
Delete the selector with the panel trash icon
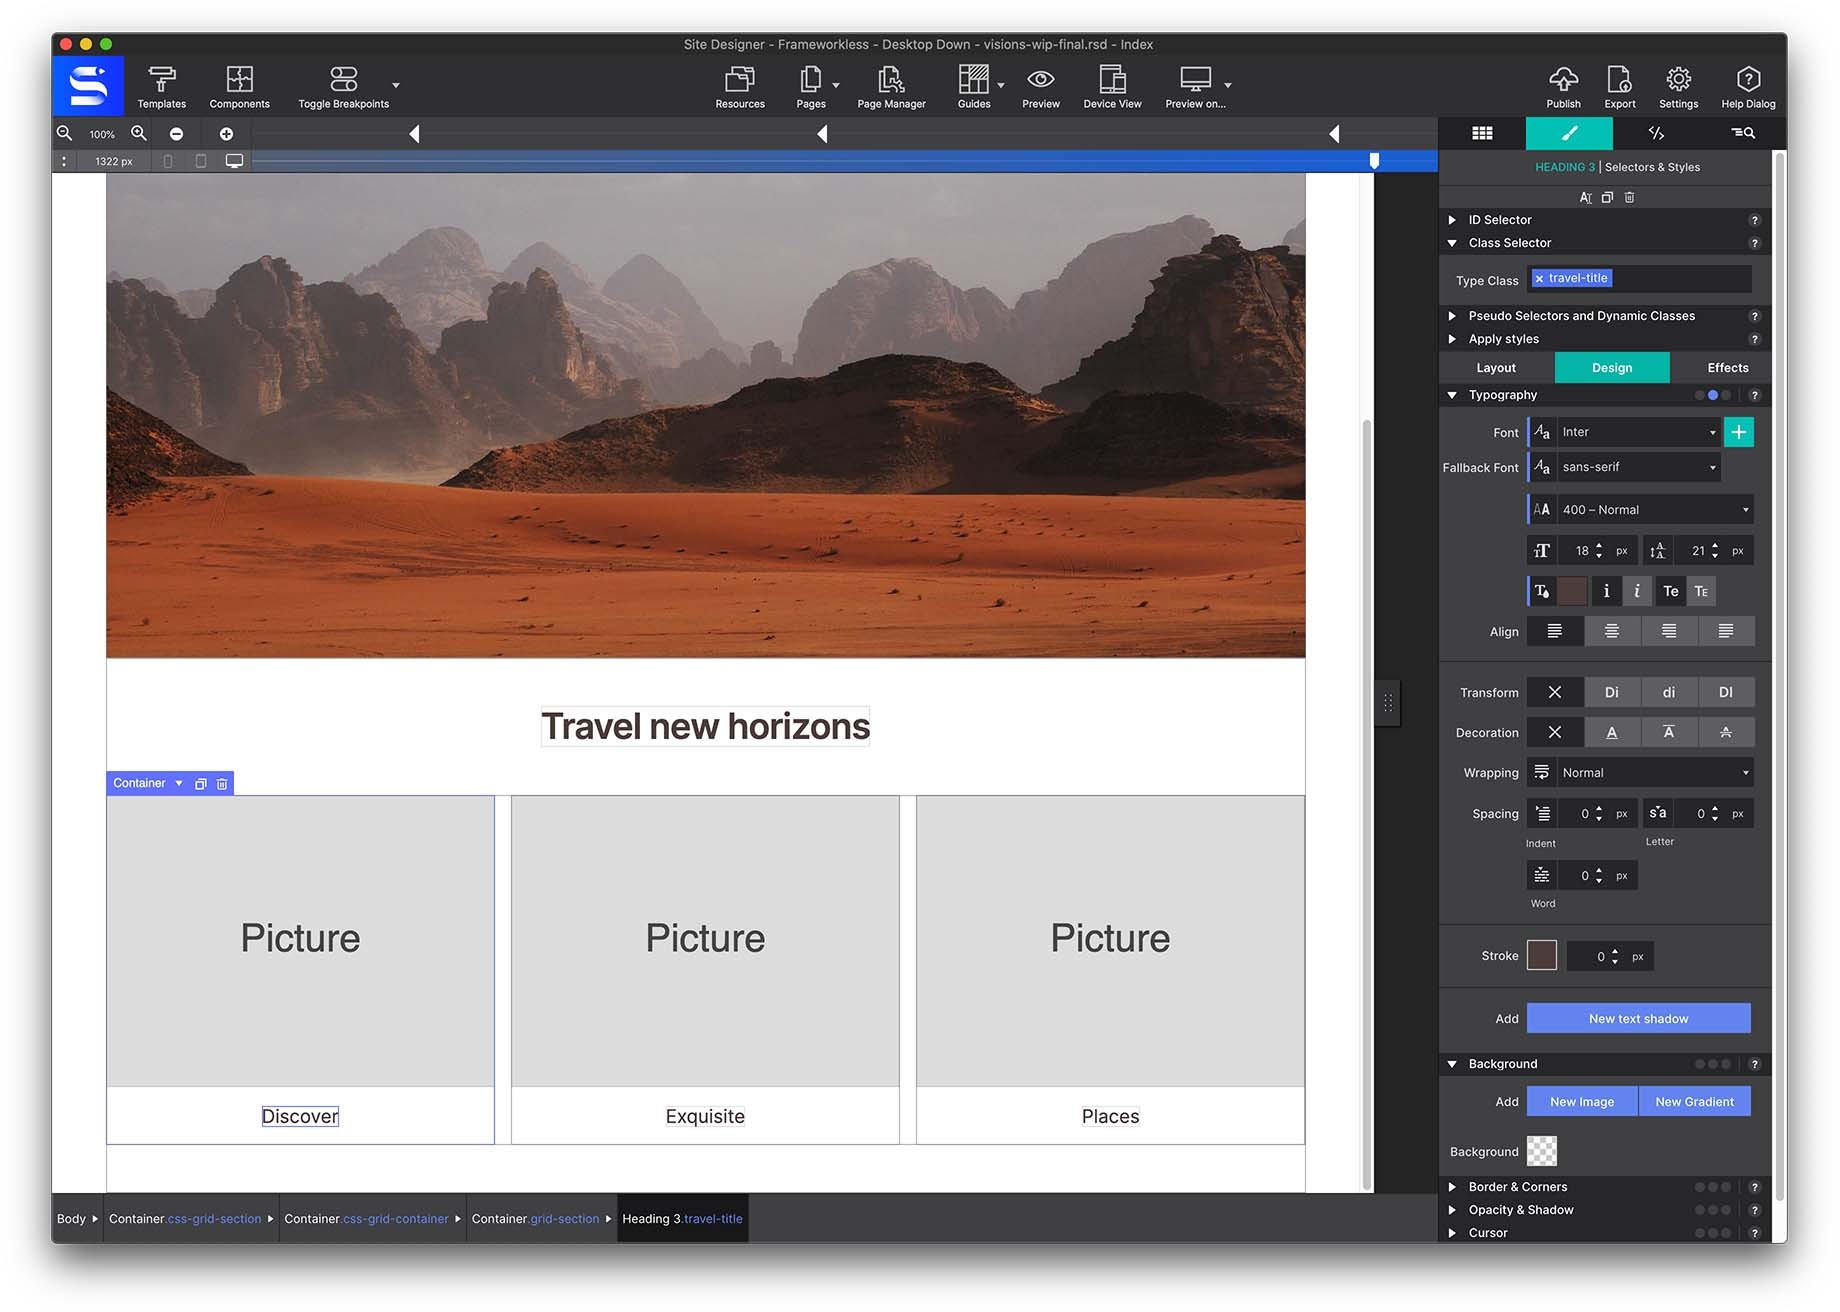click(1629, 197)
